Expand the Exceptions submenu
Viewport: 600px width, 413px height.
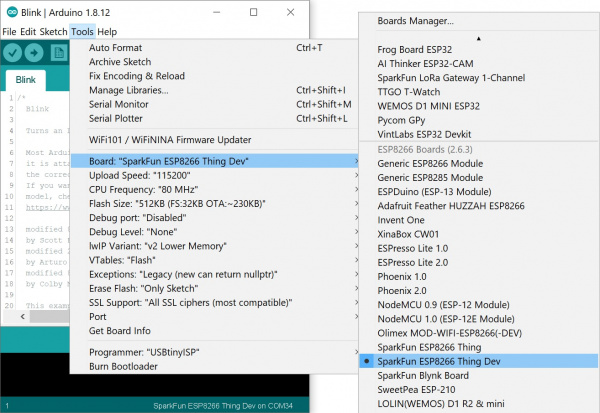(214, 274)
